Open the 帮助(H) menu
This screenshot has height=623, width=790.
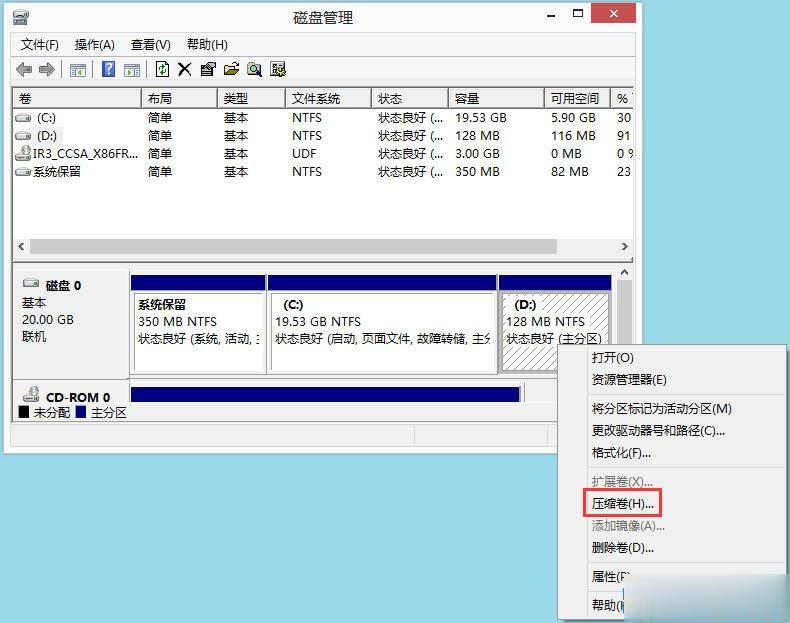tap(207, 45)
